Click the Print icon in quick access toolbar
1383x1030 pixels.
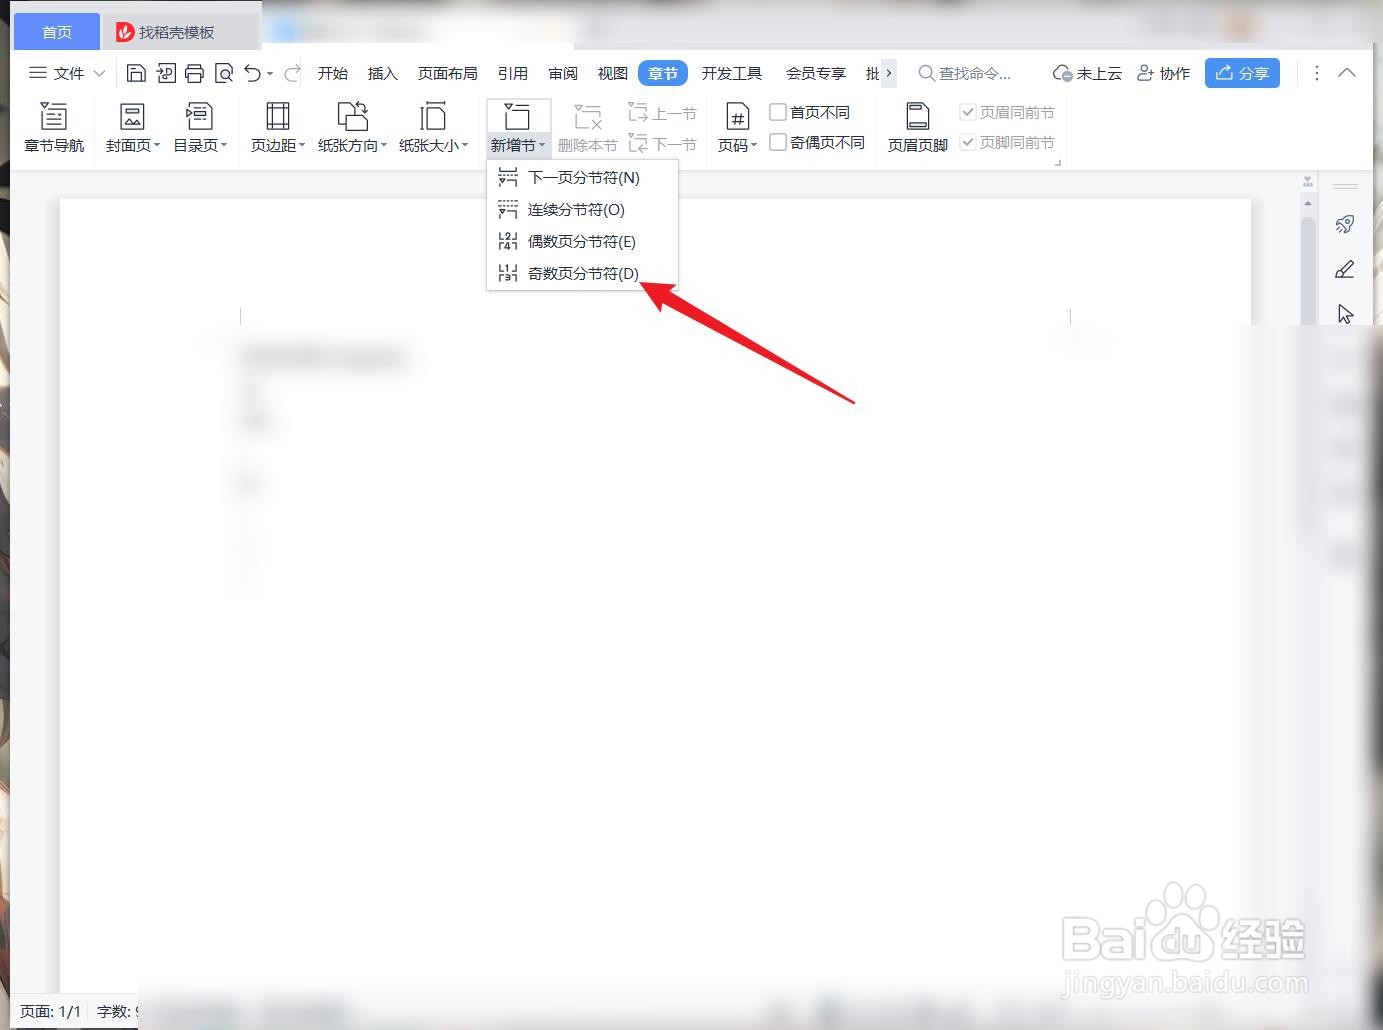point(194,72)
